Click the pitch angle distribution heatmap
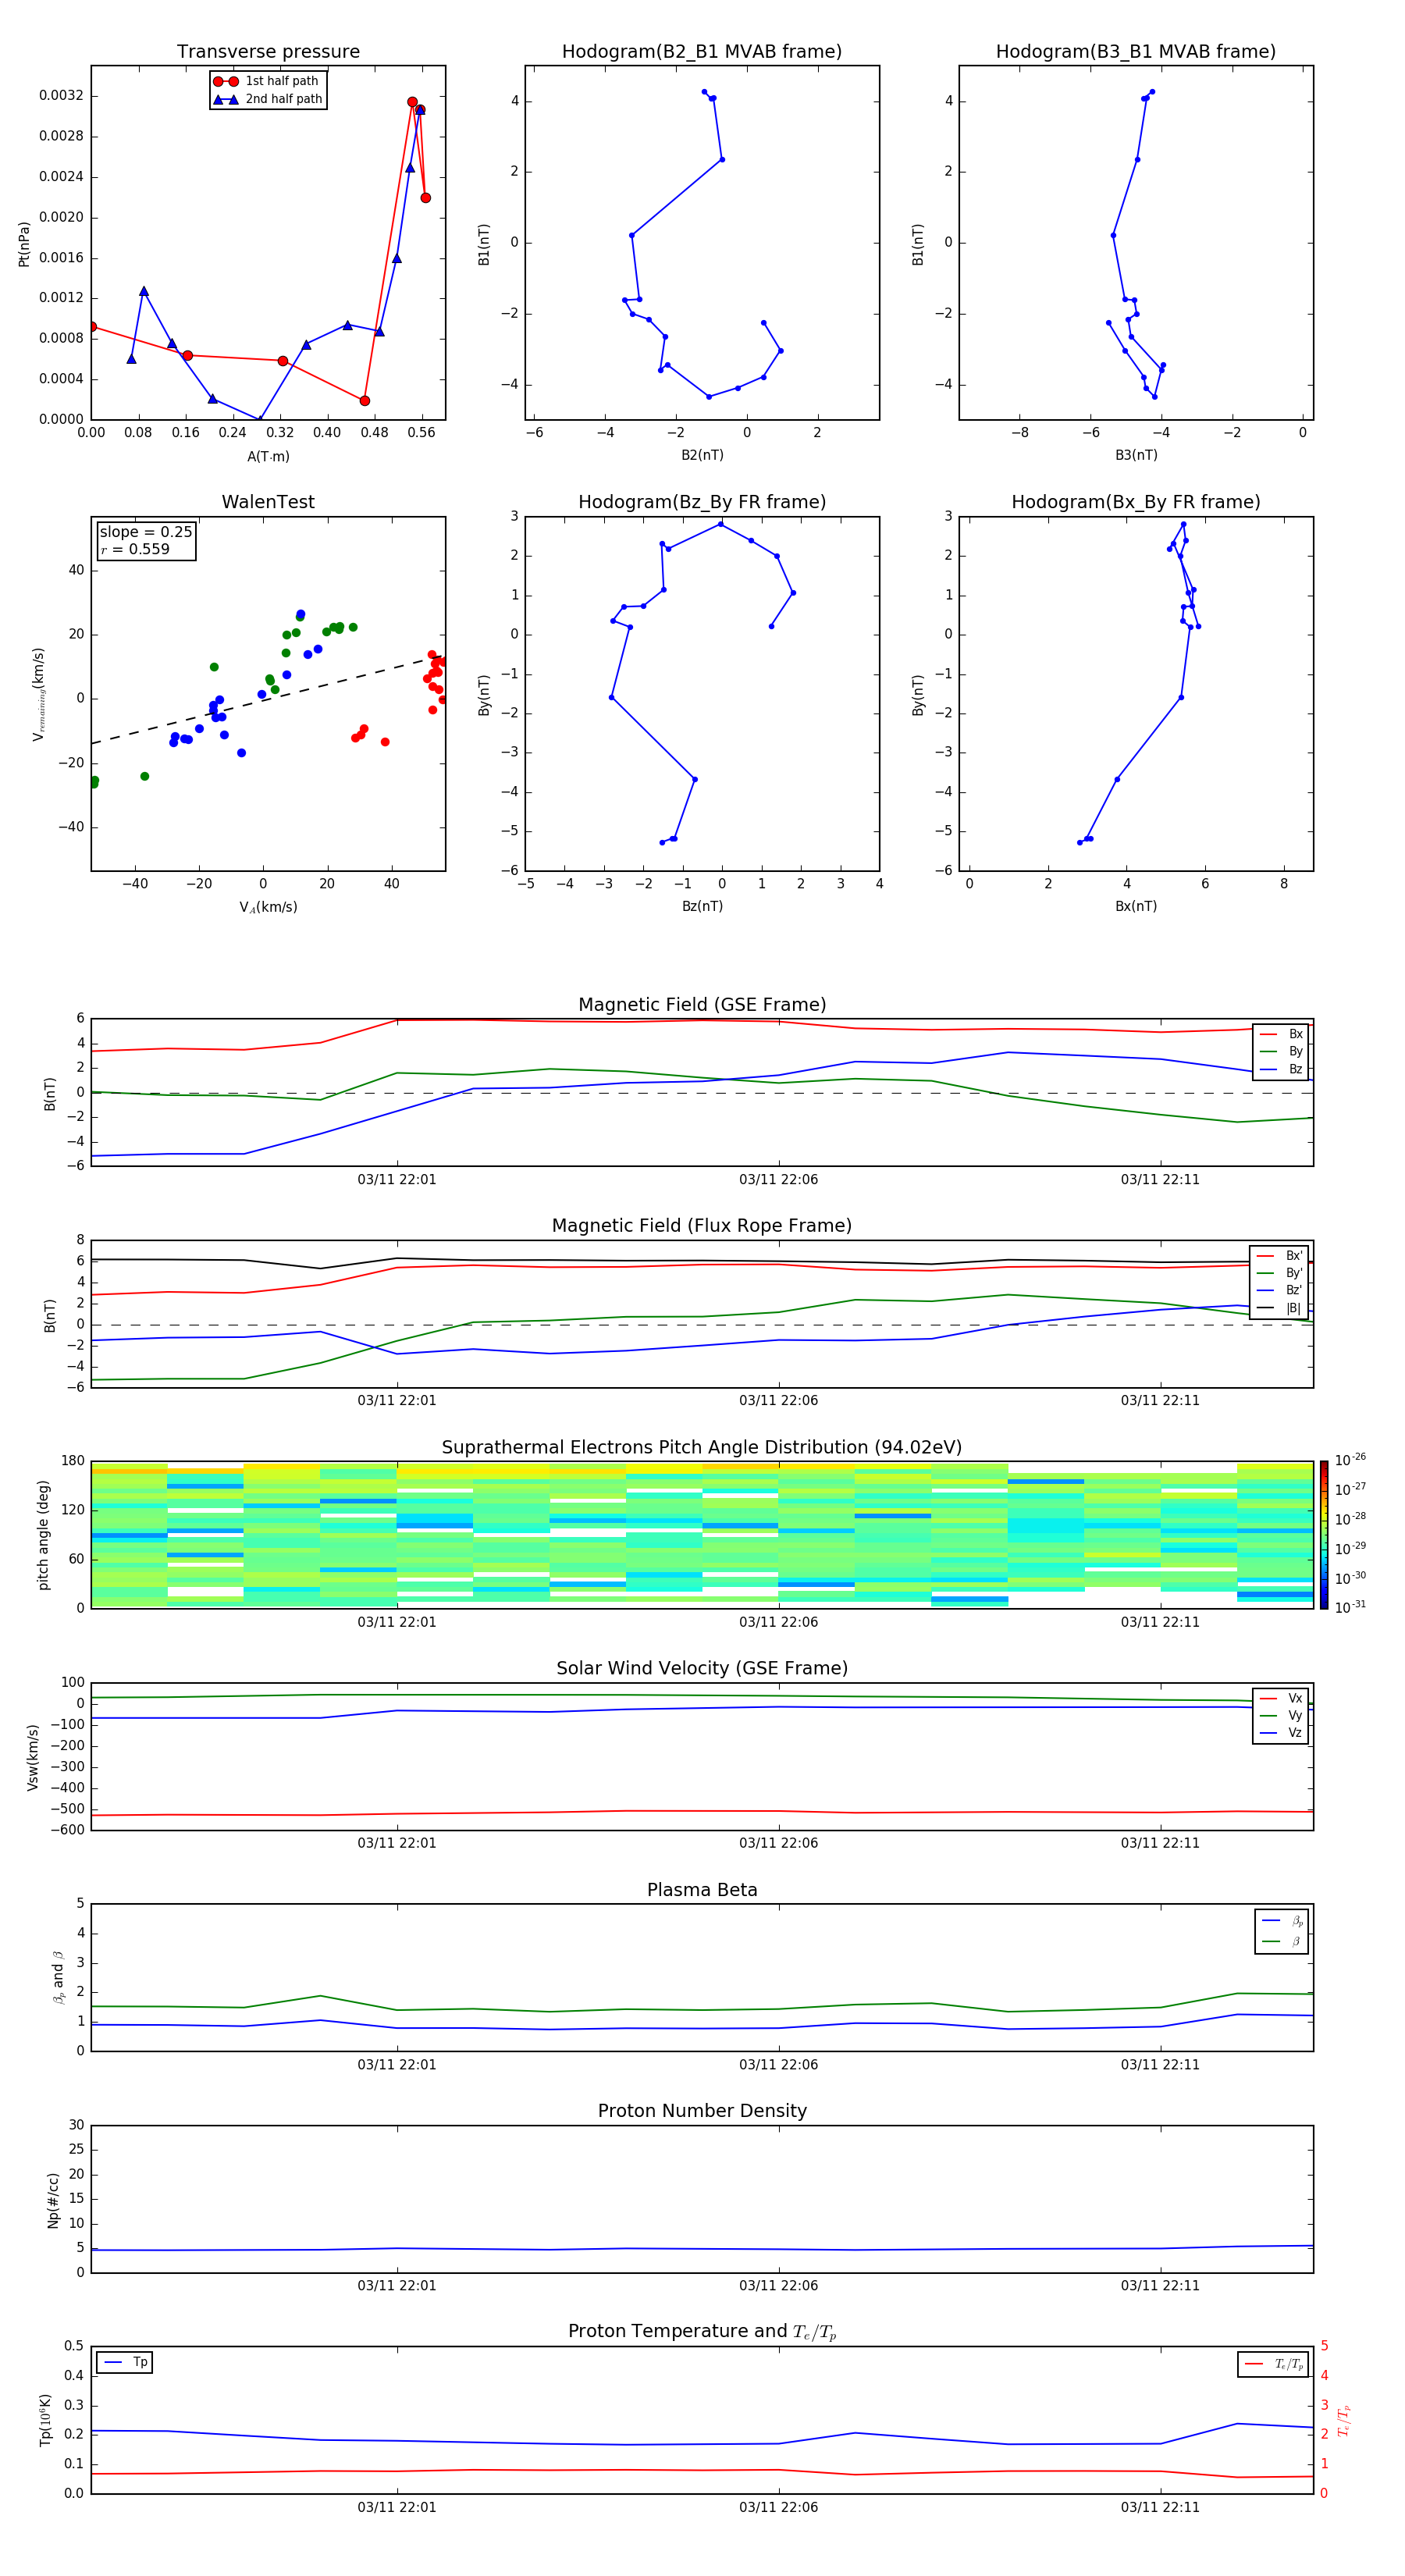Screen dimensions: 1405x2576 702,1534
